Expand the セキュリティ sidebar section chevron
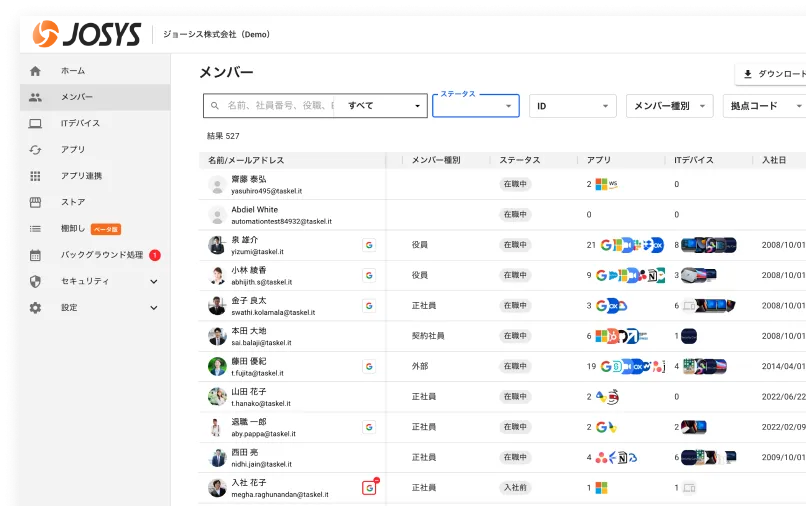Viewport: 806px width, 506px height. [154, 281]
